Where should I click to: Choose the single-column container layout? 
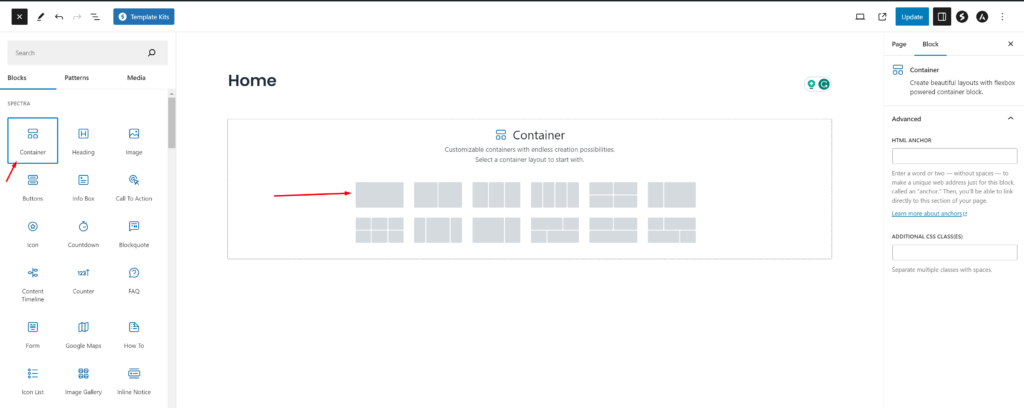(380, 194)
